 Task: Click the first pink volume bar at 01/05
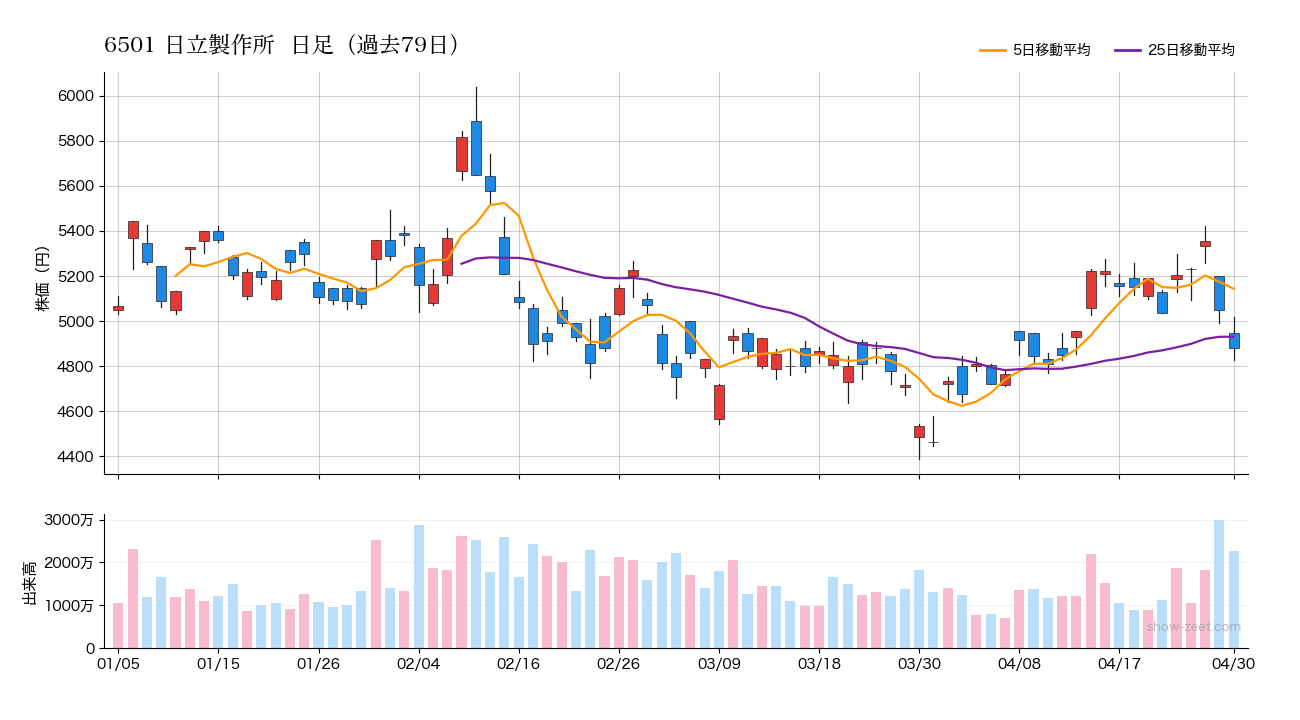click(x=118, y=625)
